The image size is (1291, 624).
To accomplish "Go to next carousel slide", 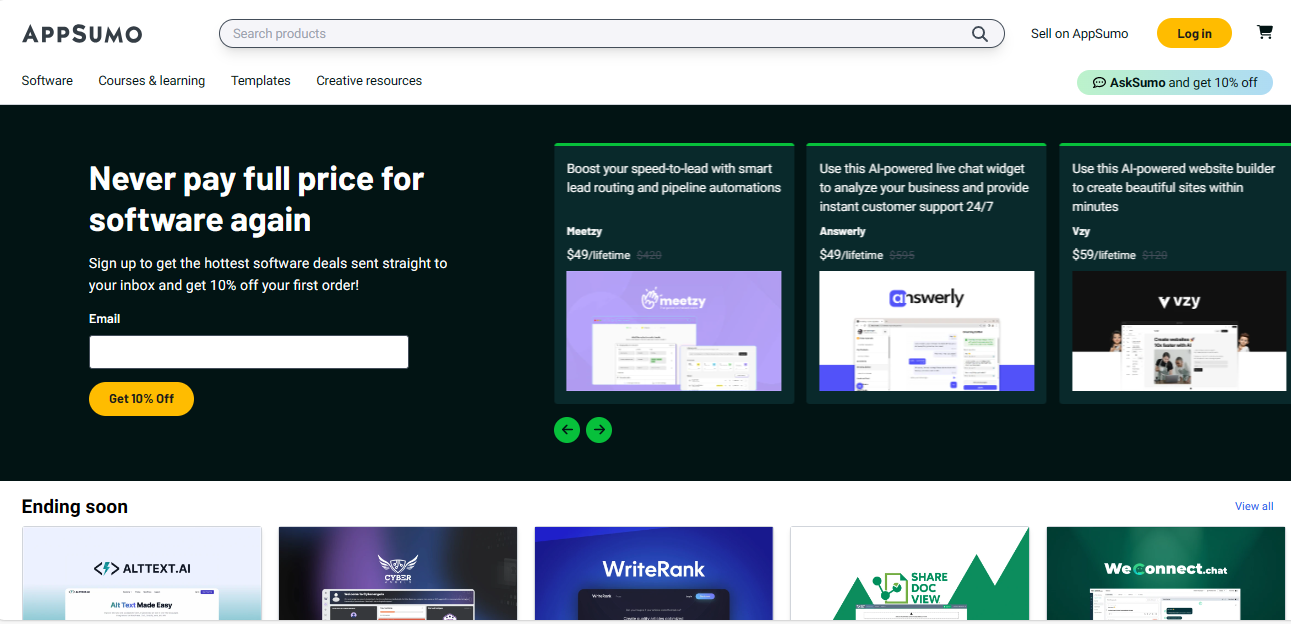I will coord(599,430).
